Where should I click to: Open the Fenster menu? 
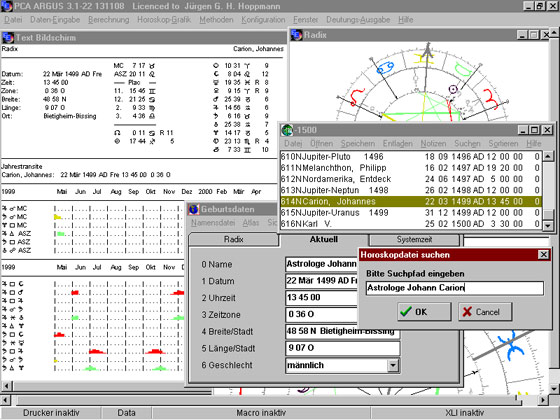tap(306, 20)
